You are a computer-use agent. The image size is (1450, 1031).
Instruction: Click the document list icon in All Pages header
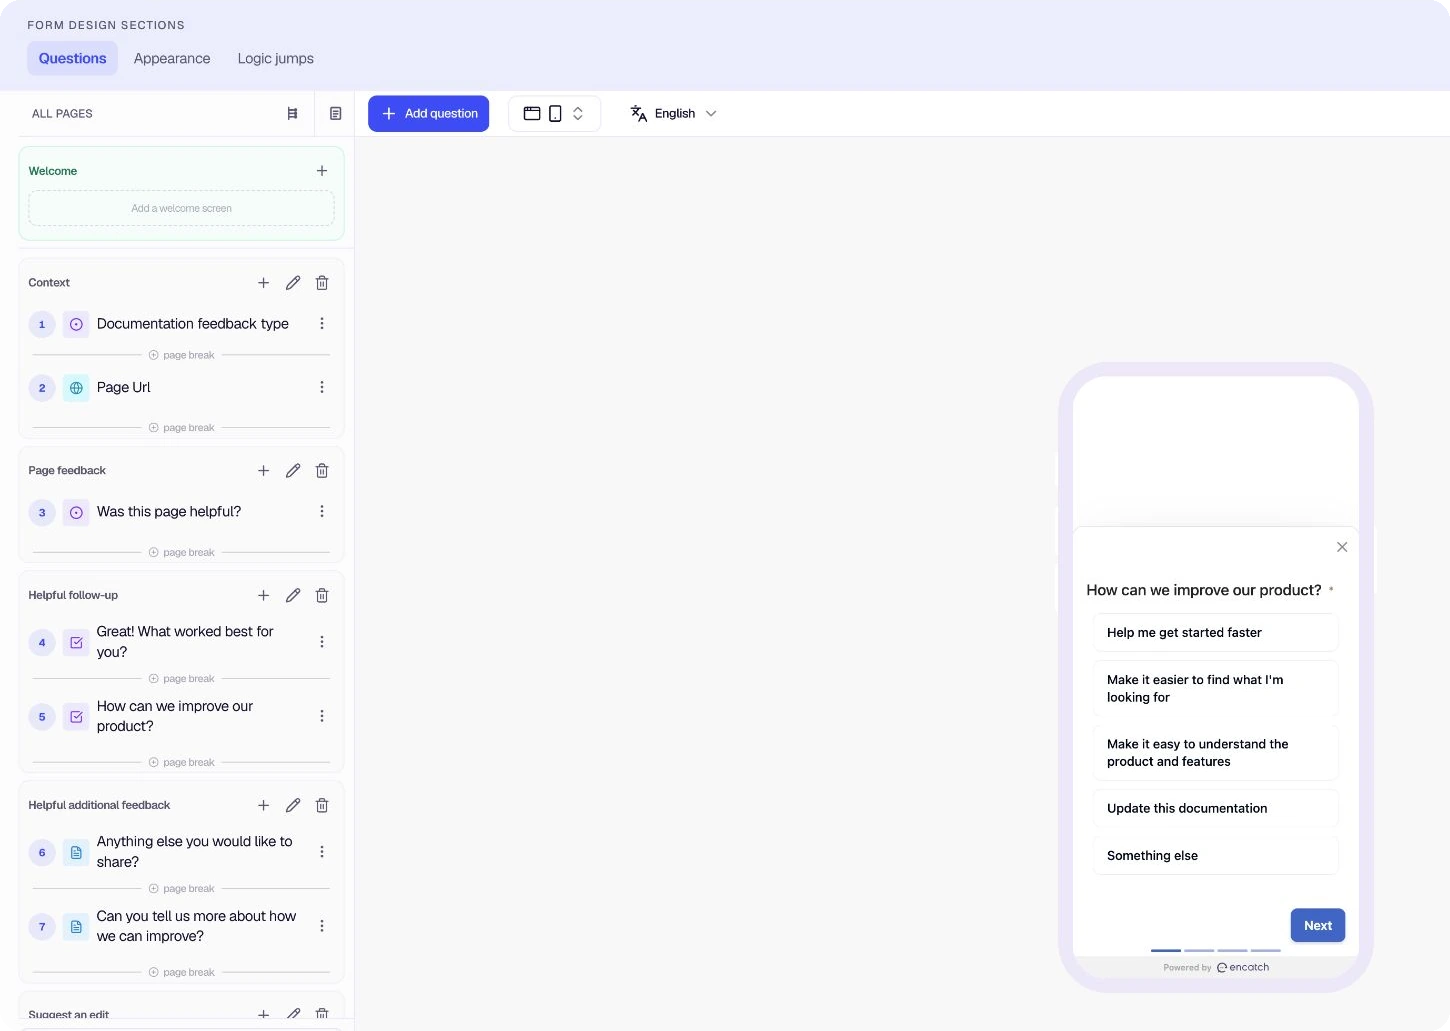[336, 114]
